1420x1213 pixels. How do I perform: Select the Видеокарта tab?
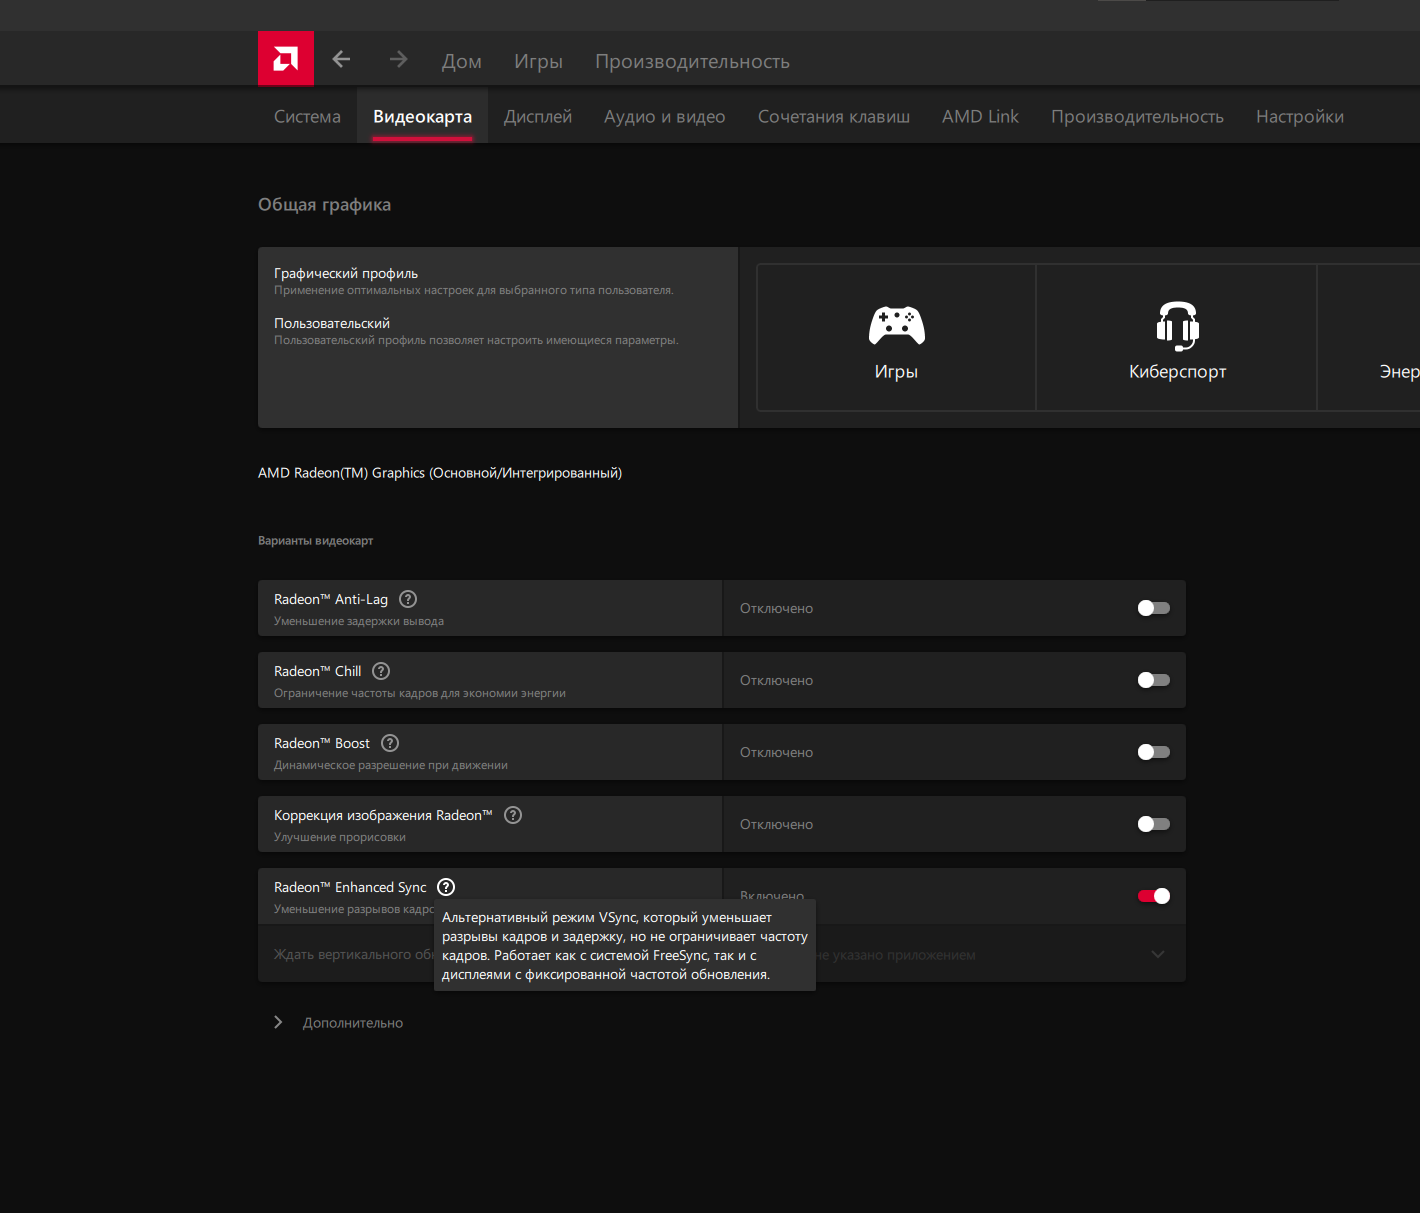[x=422, y=116]
